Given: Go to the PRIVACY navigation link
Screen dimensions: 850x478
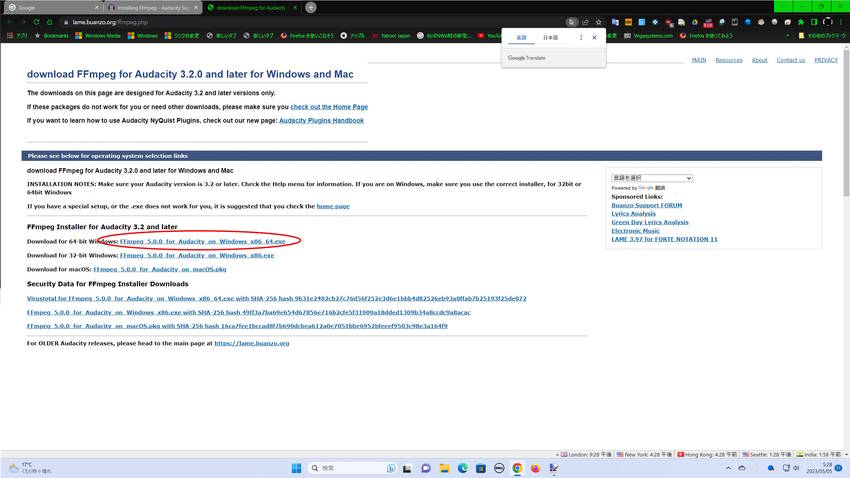Looking at the screenshot, I should click(826, 60).
